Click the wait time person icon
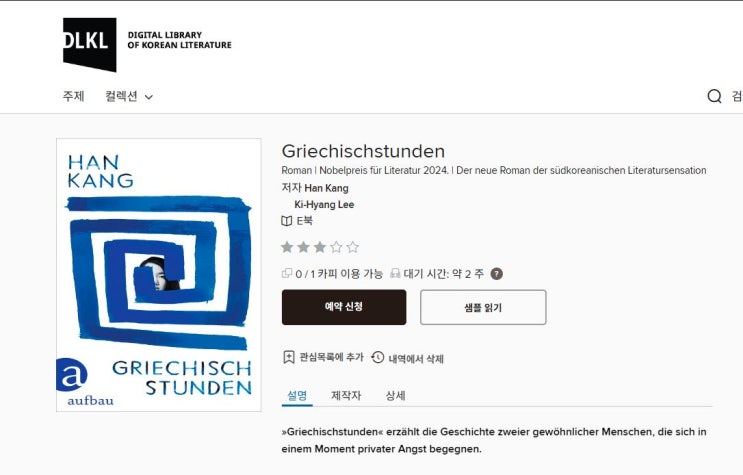This screenshot has width=743, height=475. click(395, 274)
